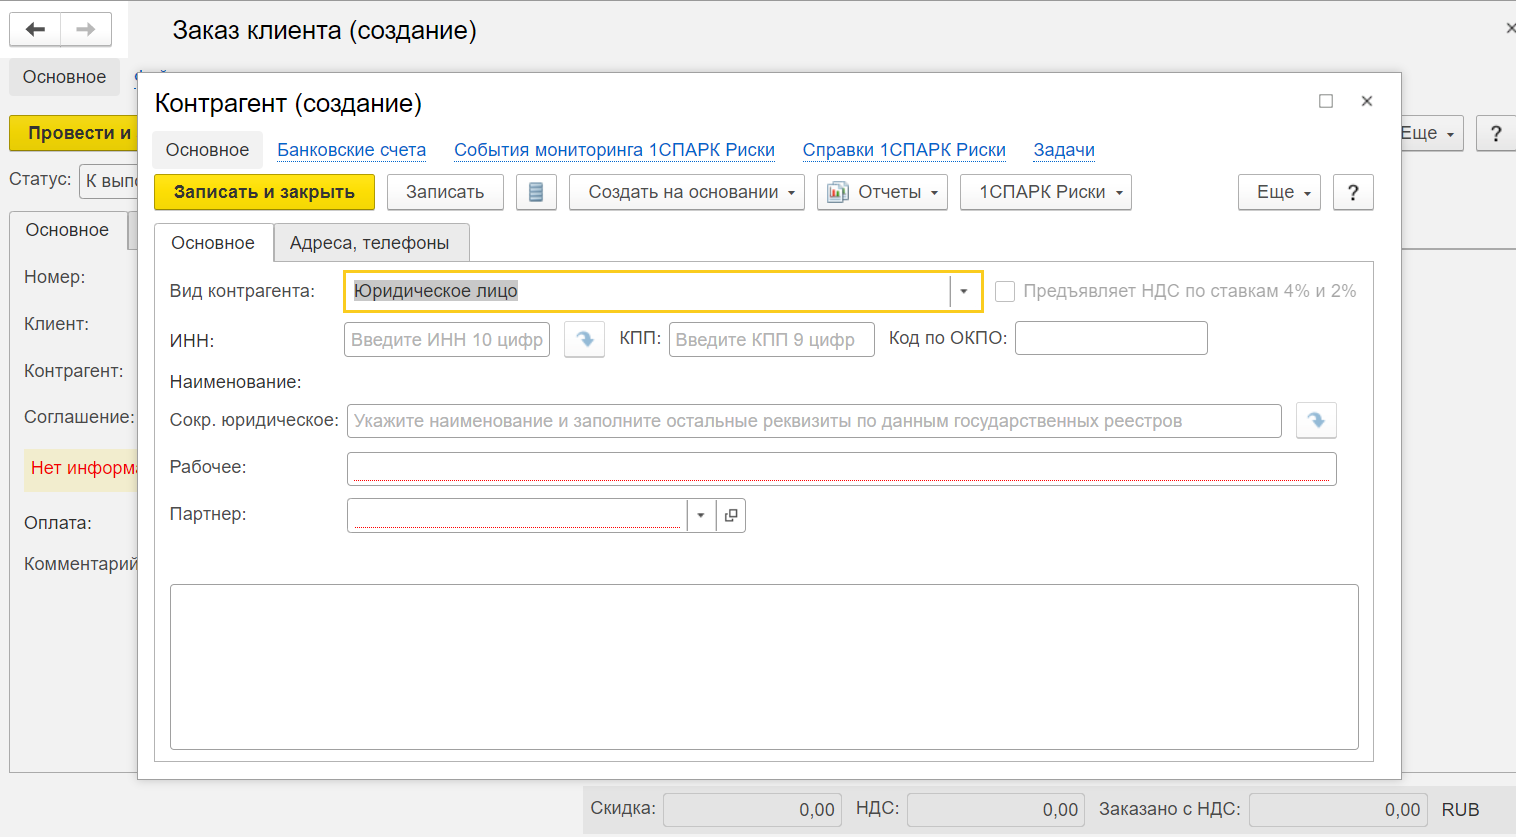Click the question mark help button in dialog
The width and height of the screenshot is (1516, 837).
1353,192
